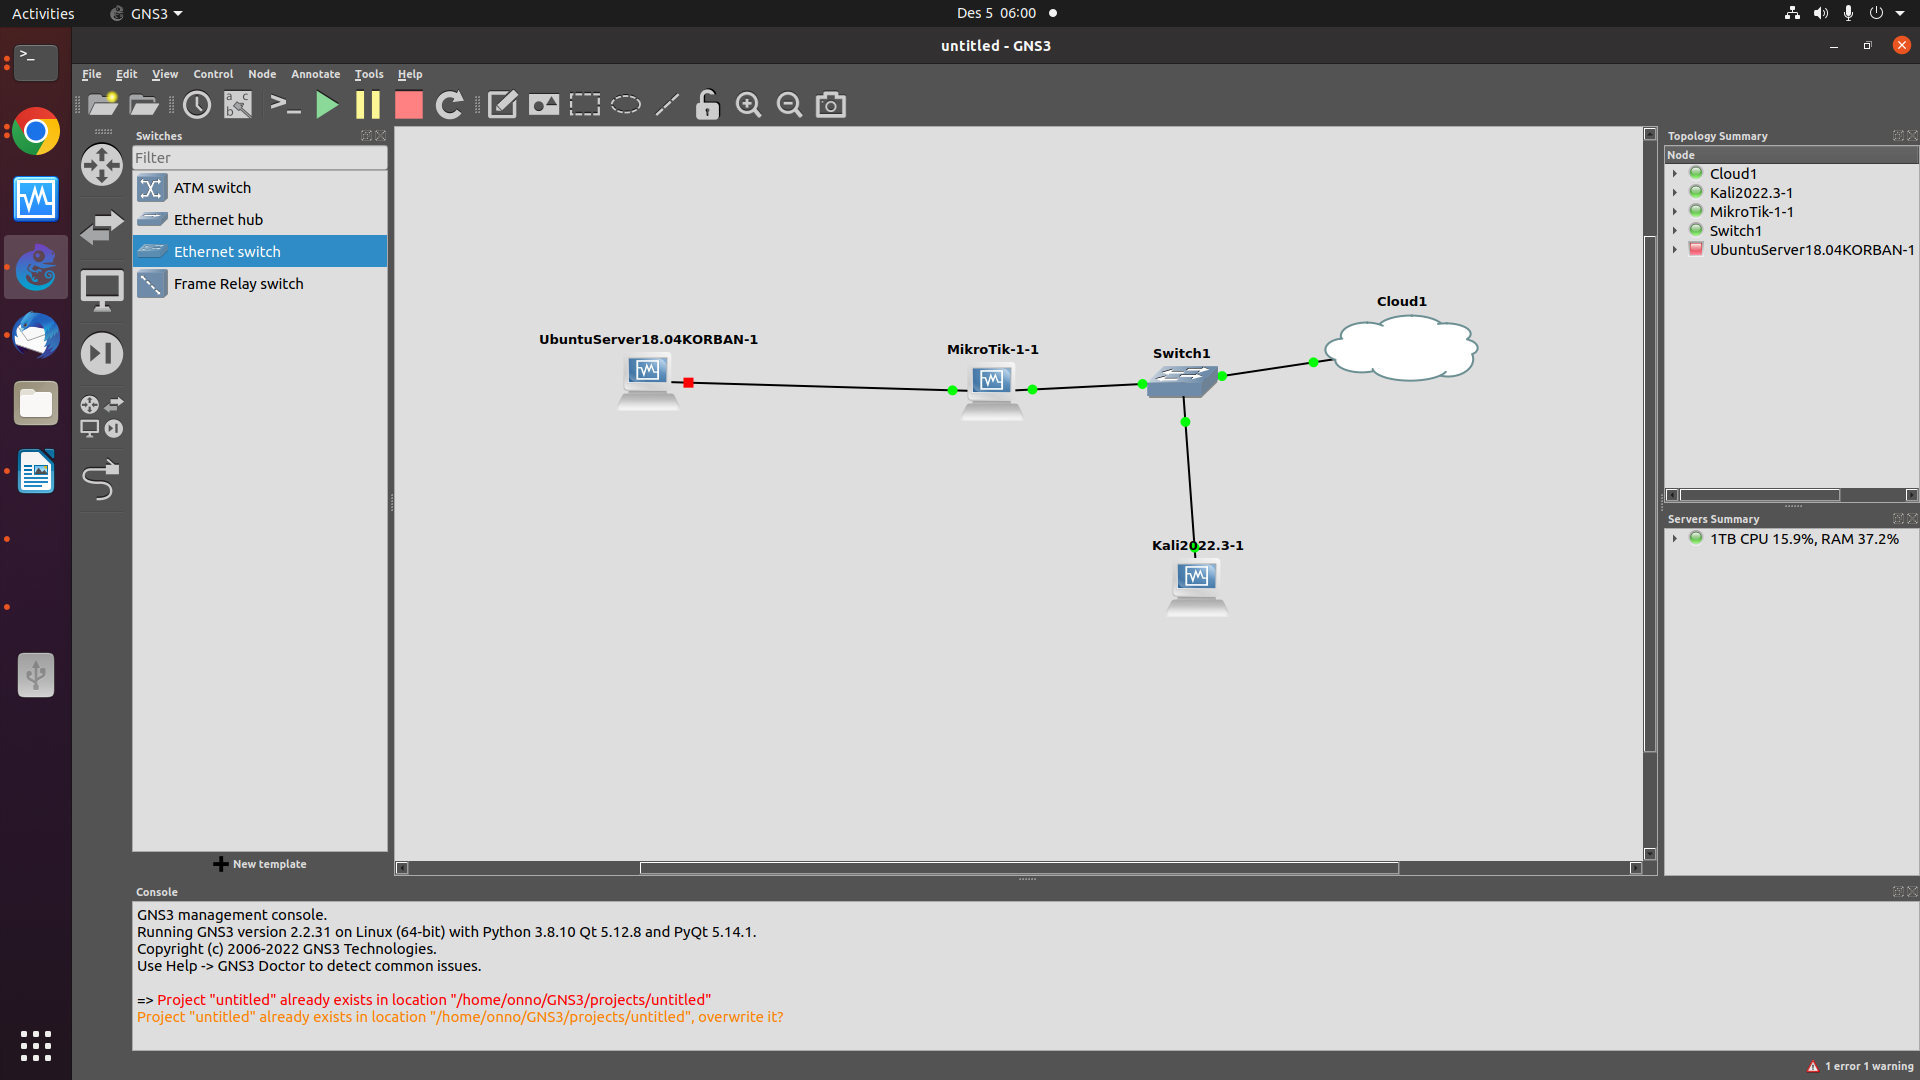Expand the 1TB server summary entry
The image size is (1920, 1080).
point(1675,539)
